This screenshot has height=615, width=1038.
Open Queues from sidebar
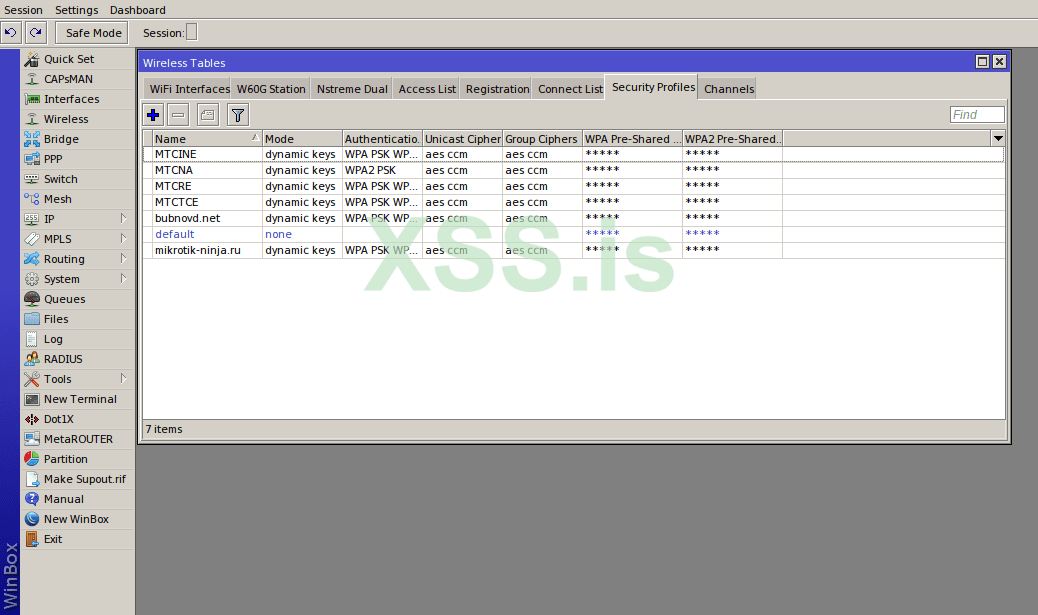tap(77, 299)
